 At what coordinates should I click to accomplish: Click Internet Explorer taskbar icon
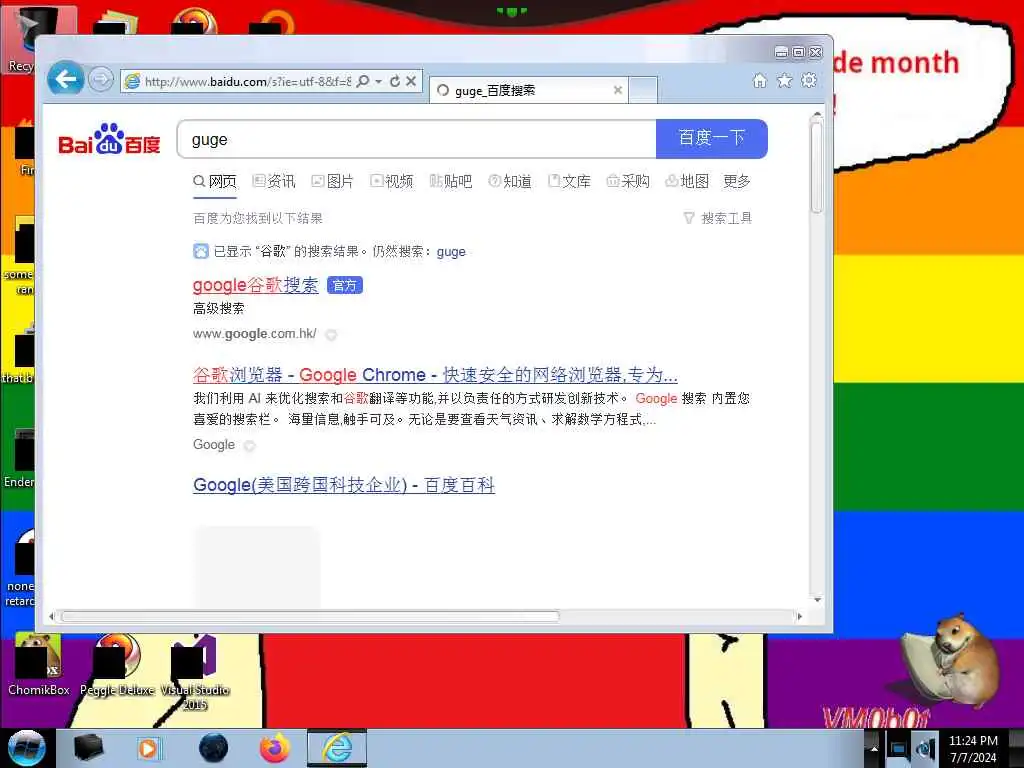click(x=337, y=748)
